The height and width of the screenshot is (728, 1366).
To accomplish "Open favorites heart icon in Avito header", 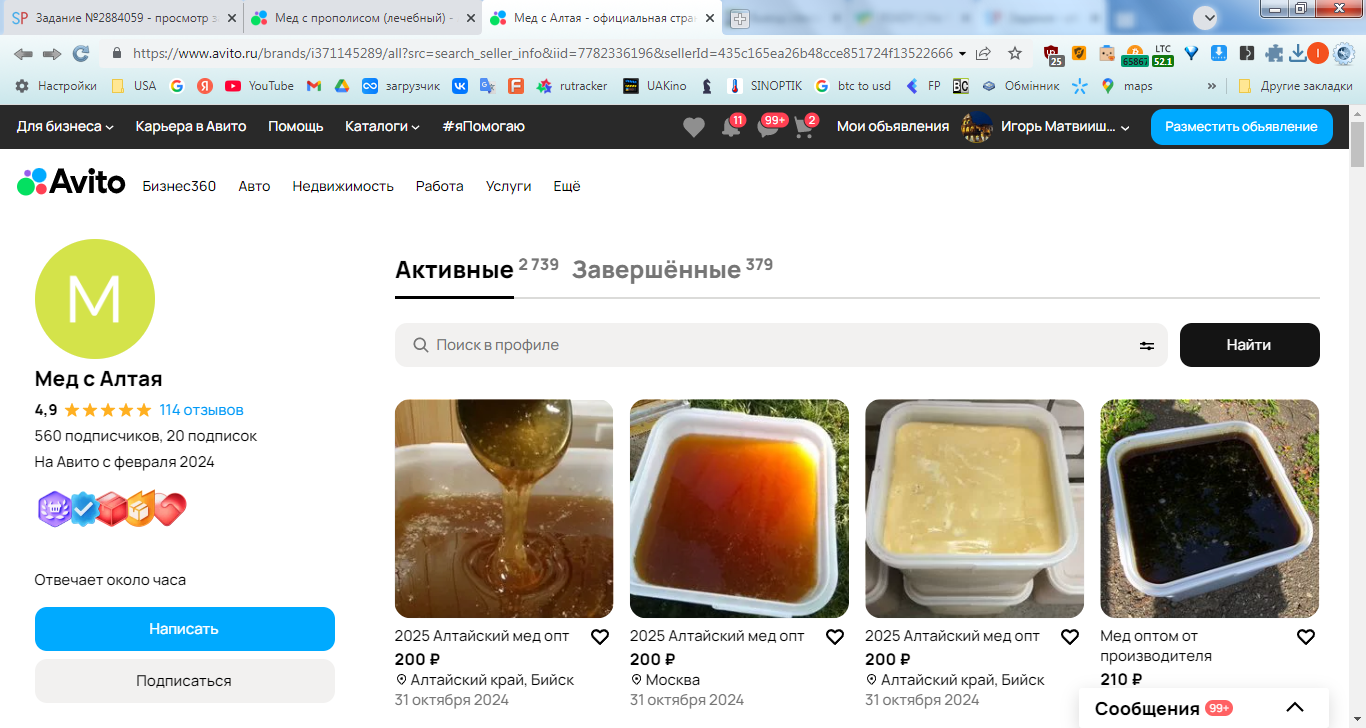I will pyautogui.click(x=694, y=127).
